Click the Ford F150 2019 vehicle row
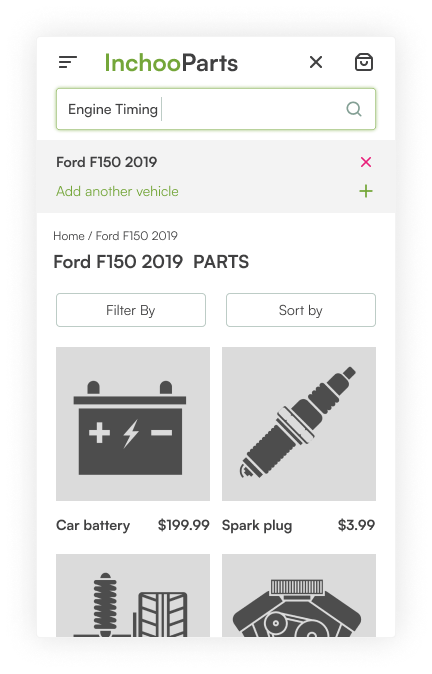Image resolution: width=432 pixels, height=674 pixels. (216, 162)
